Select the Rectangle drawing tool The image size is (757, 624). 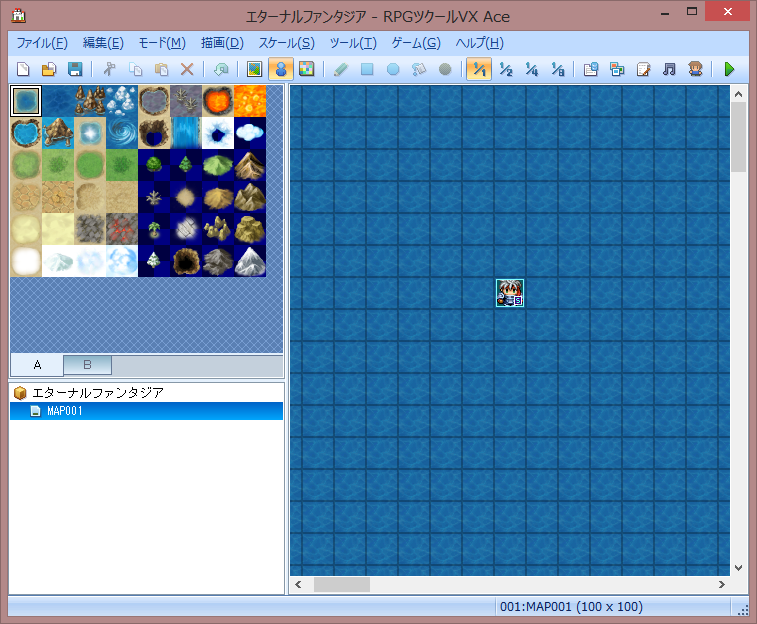coord(367,69)
